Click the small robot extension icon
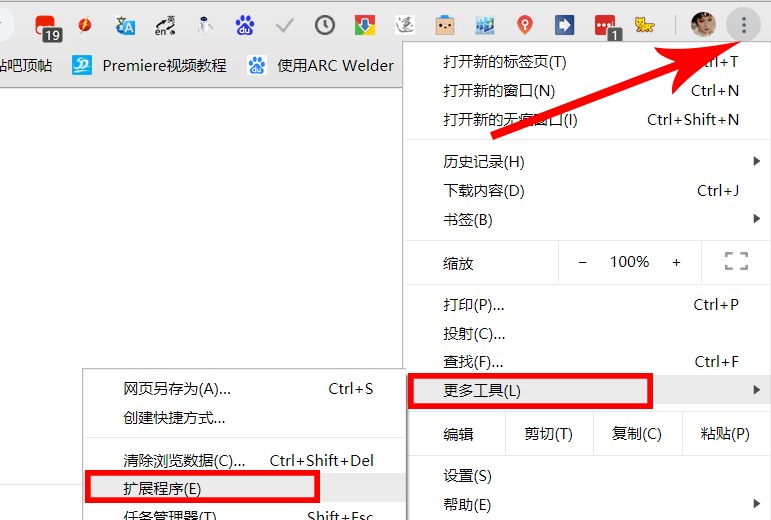771x520 pixels. tap(205, 25)
